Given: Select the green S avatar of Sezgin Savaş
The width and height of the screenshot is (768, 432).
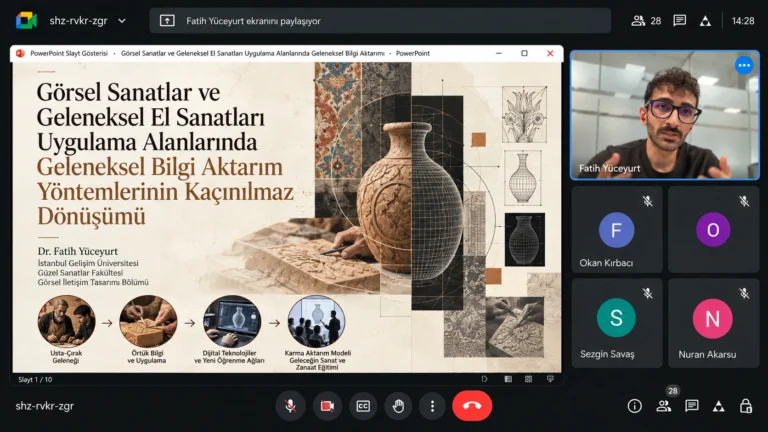Looking at the screenshot, I should tap(616, 318).
